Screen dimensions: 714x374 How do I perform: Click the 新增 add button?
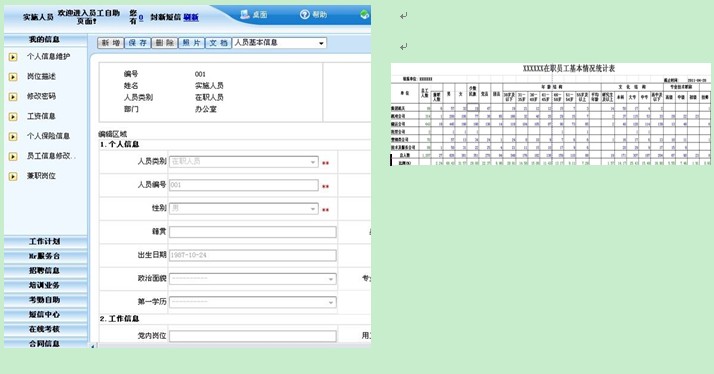point(111,43)
